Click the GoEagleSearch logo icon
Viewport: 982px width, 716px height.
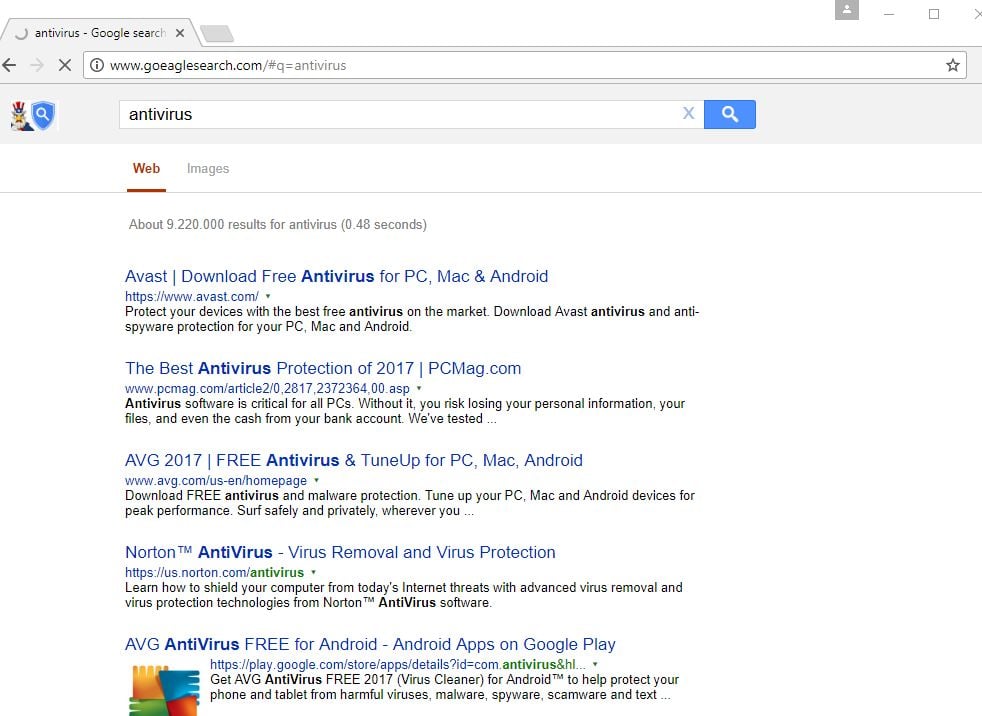click(x=33, y=116)
